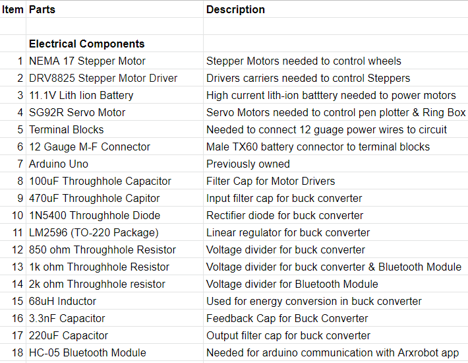This screenshot has width=468, height=363.
Task: Select the "Electrical Components" cell
Action: pos(115,43)
